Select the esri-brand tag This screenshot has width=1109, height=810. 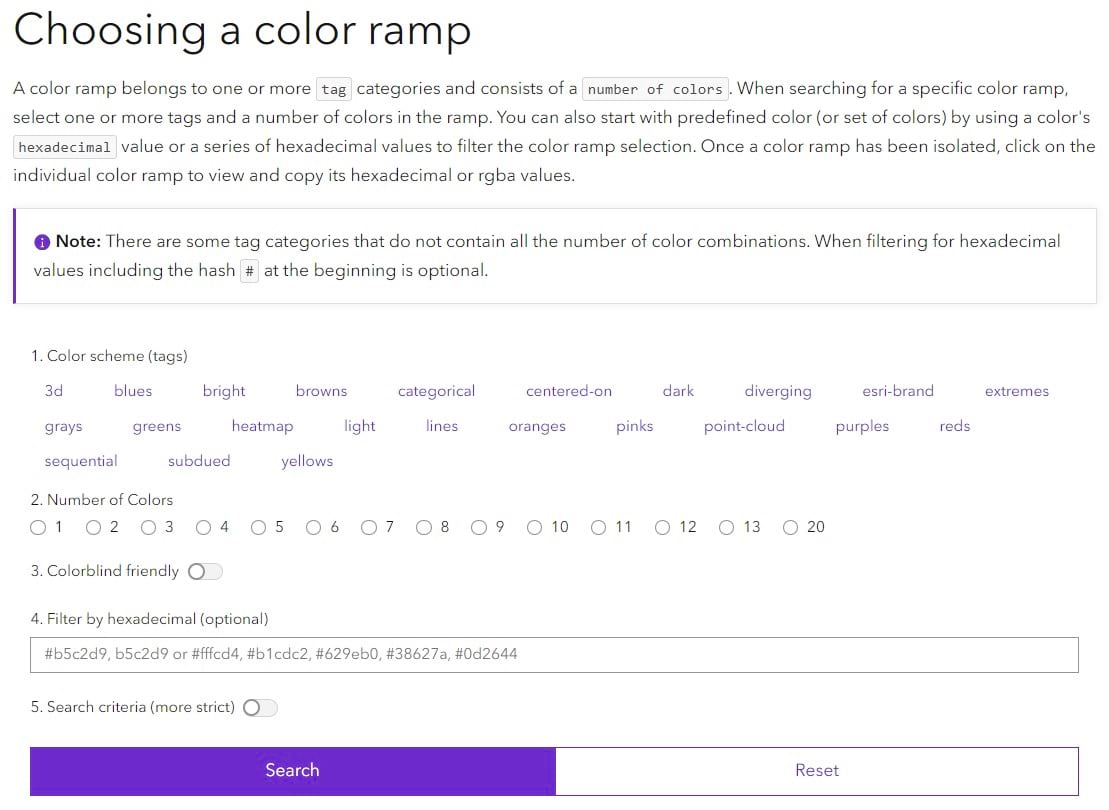(x=897, y=391)
